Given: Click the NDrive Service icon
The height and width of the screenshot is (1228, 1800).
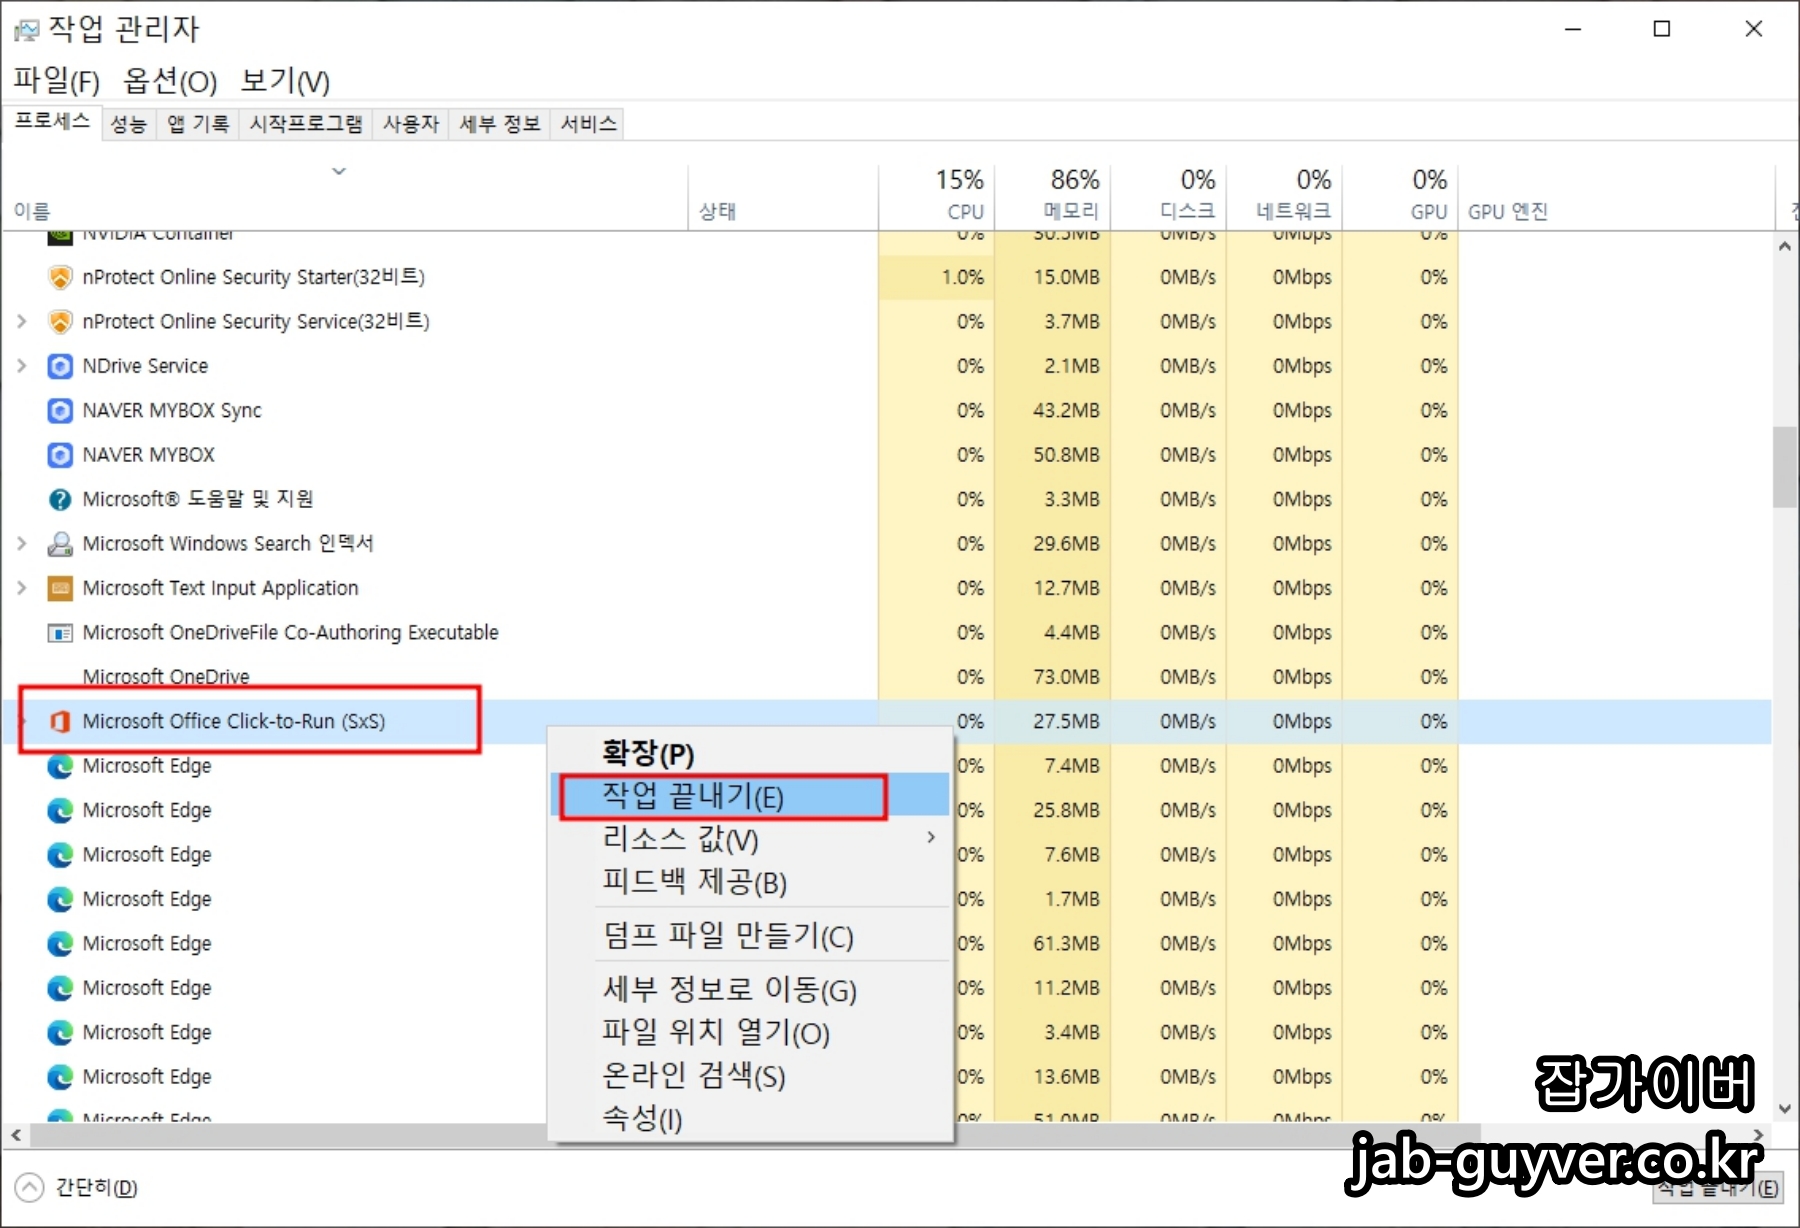Looking at the screenshot, I should tap(60, 366).
